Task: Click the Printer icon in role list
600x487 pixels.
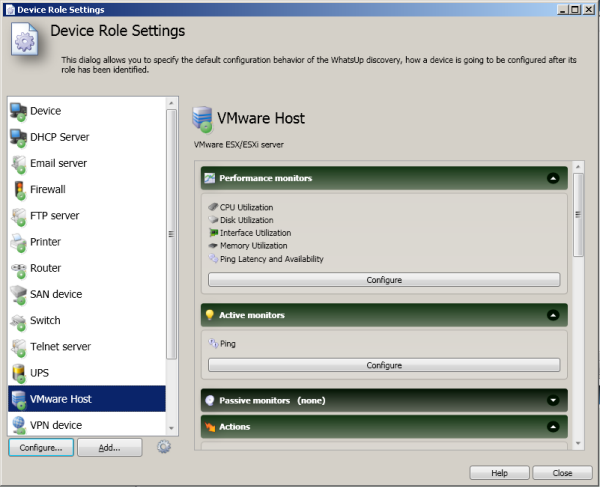Action: point(19,242)
